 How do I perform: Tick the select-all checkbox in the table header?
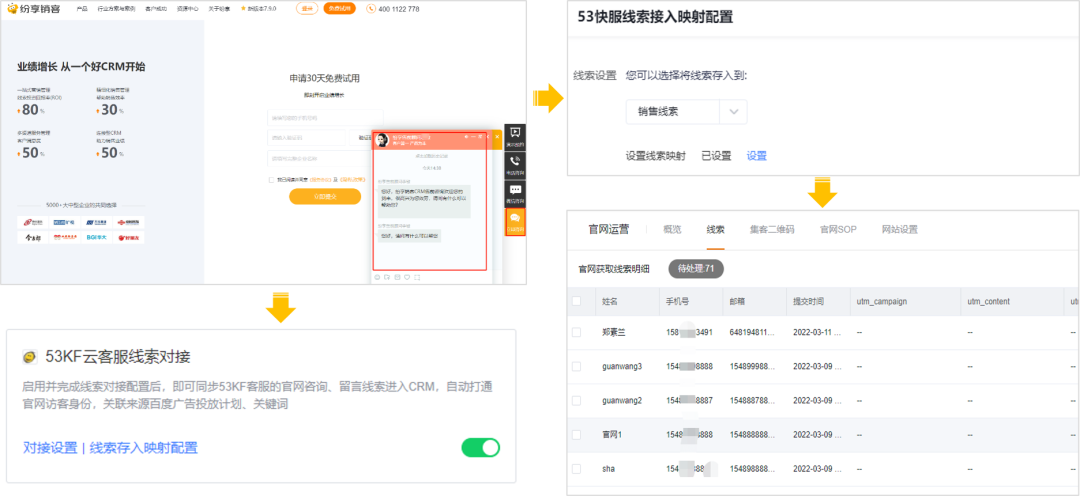click(577, 301)
